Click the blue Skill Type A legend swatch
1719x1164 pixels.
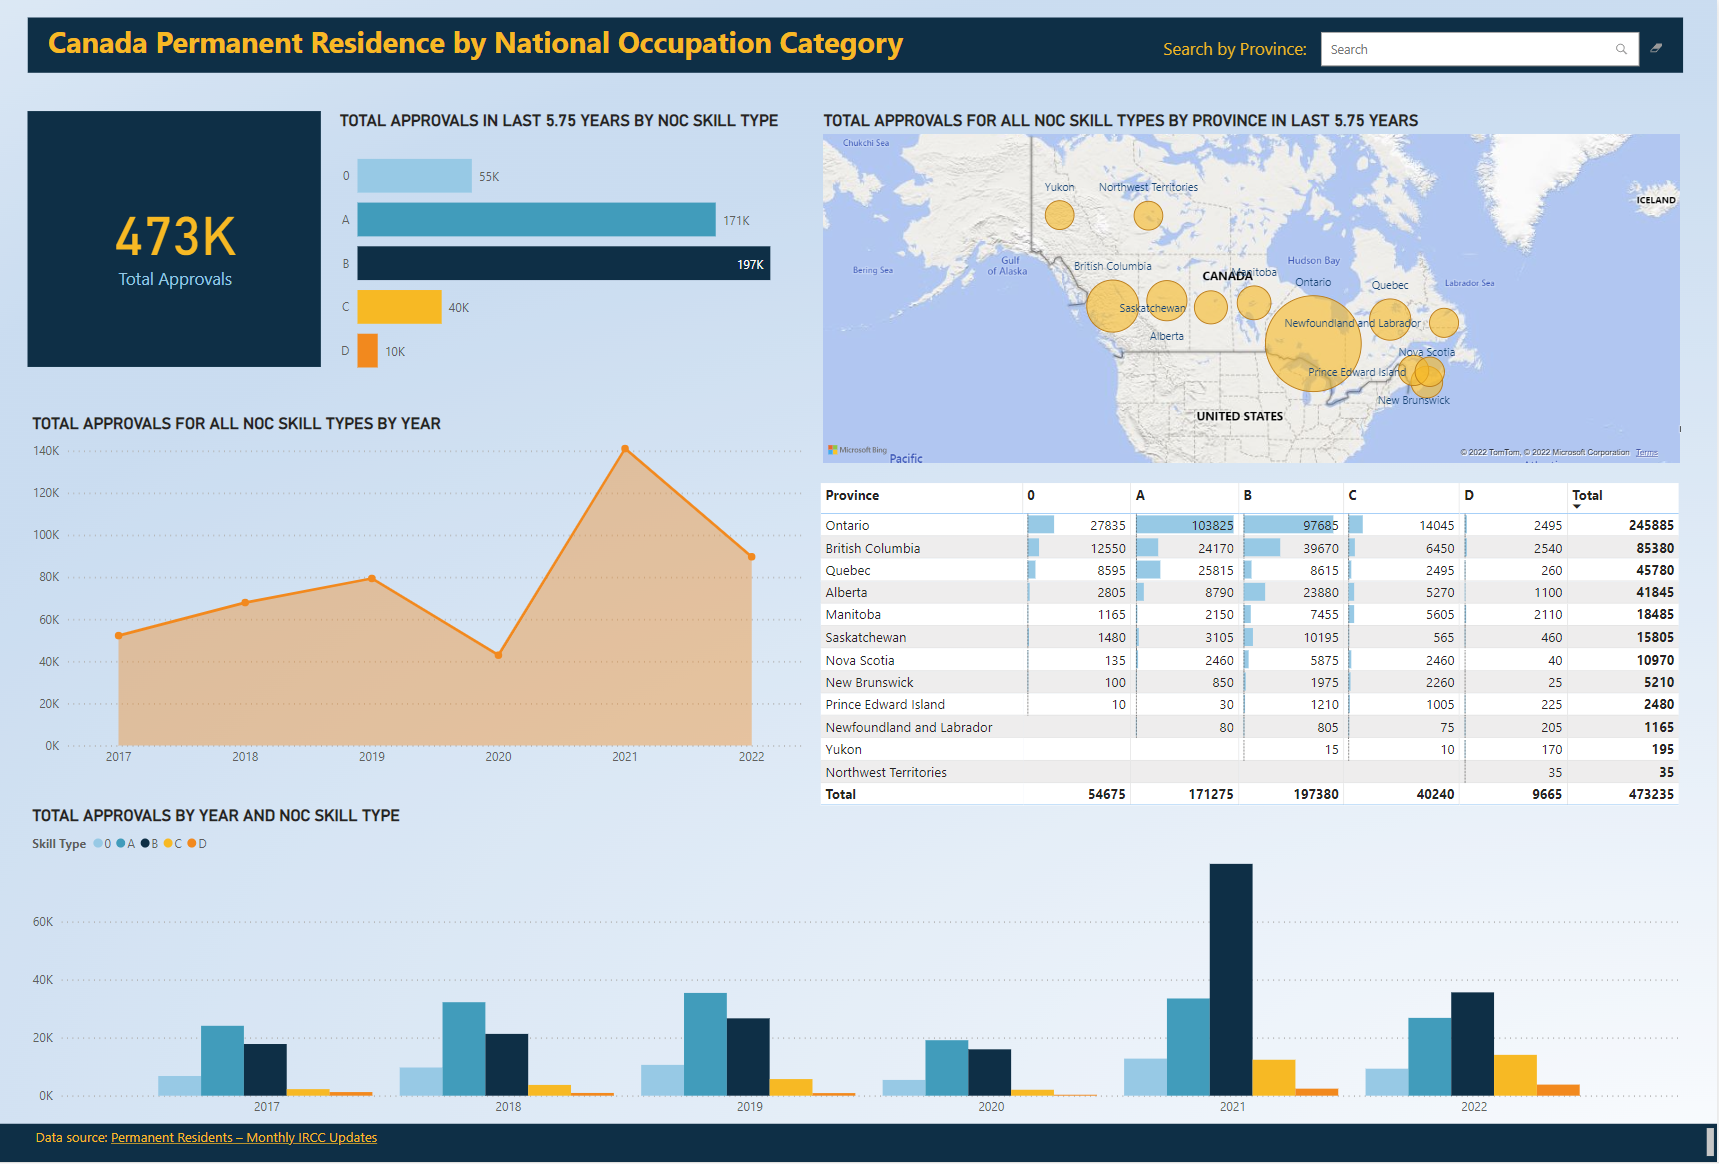point(122,843)
